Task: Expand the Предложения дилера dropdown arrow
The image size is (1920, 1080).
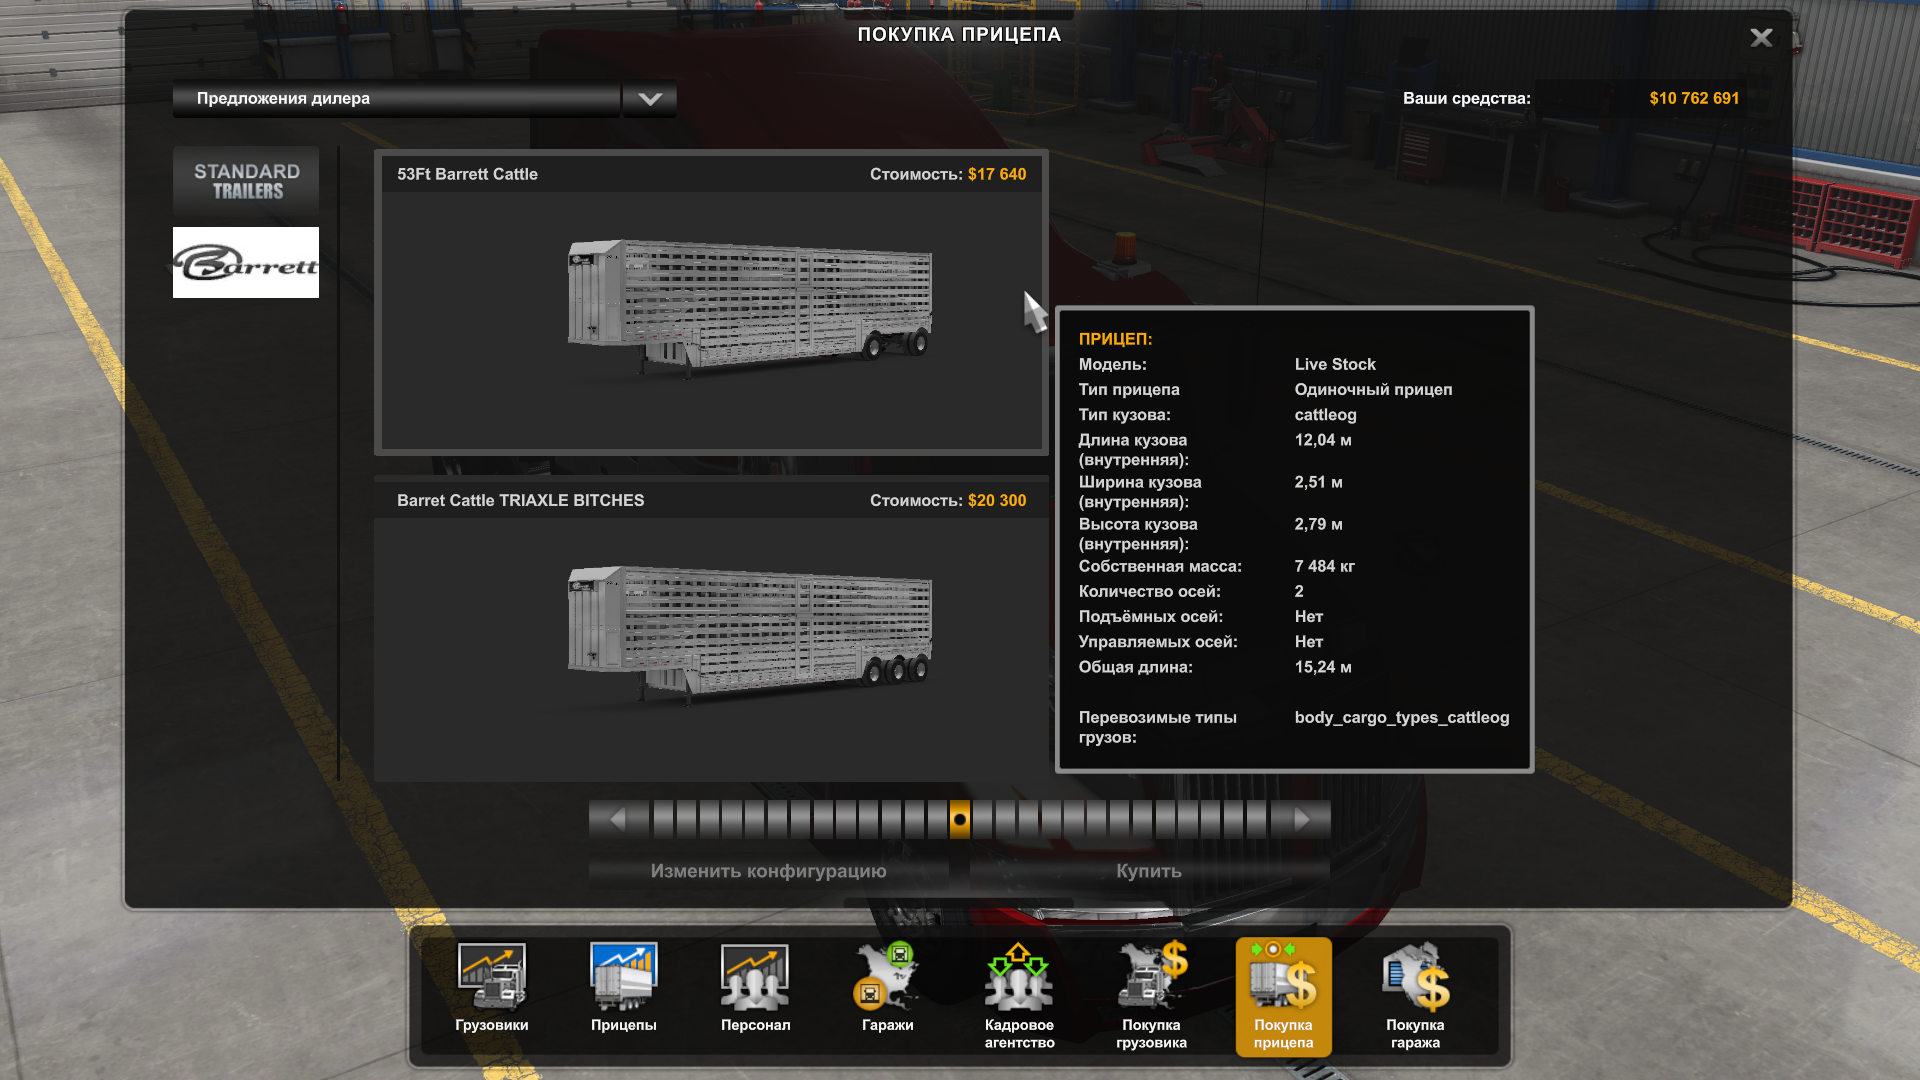Action: click(650, 99)
